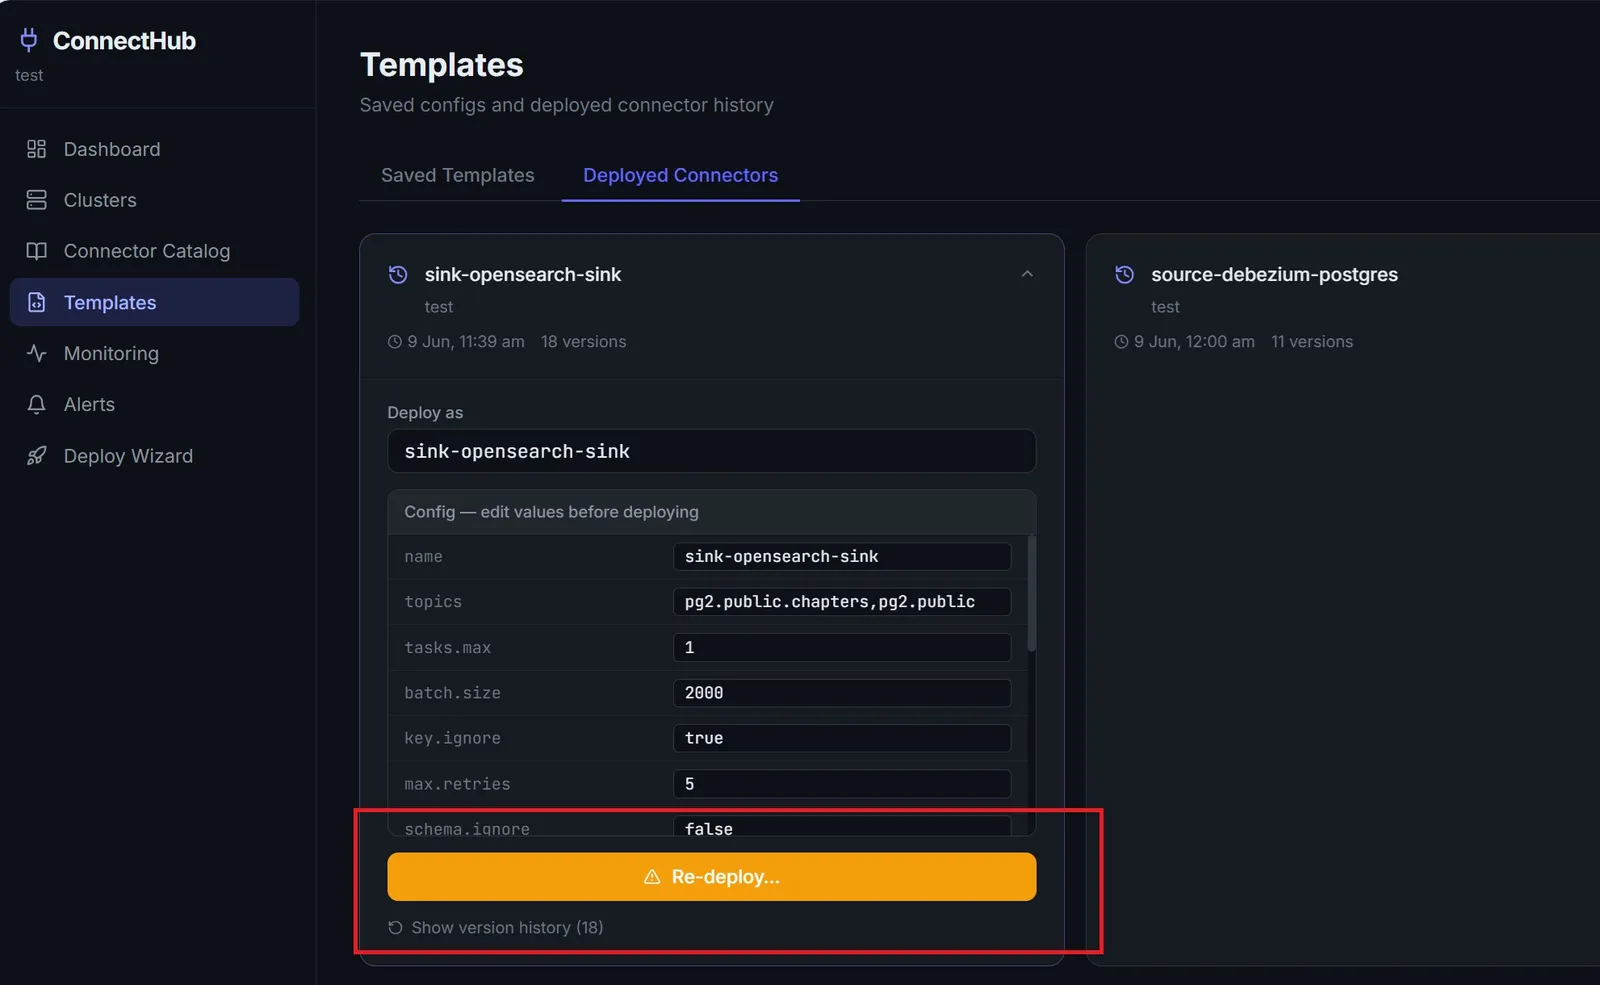Click rotate icon beside Show version history
Screen dimensions: 1600x985
395,928
